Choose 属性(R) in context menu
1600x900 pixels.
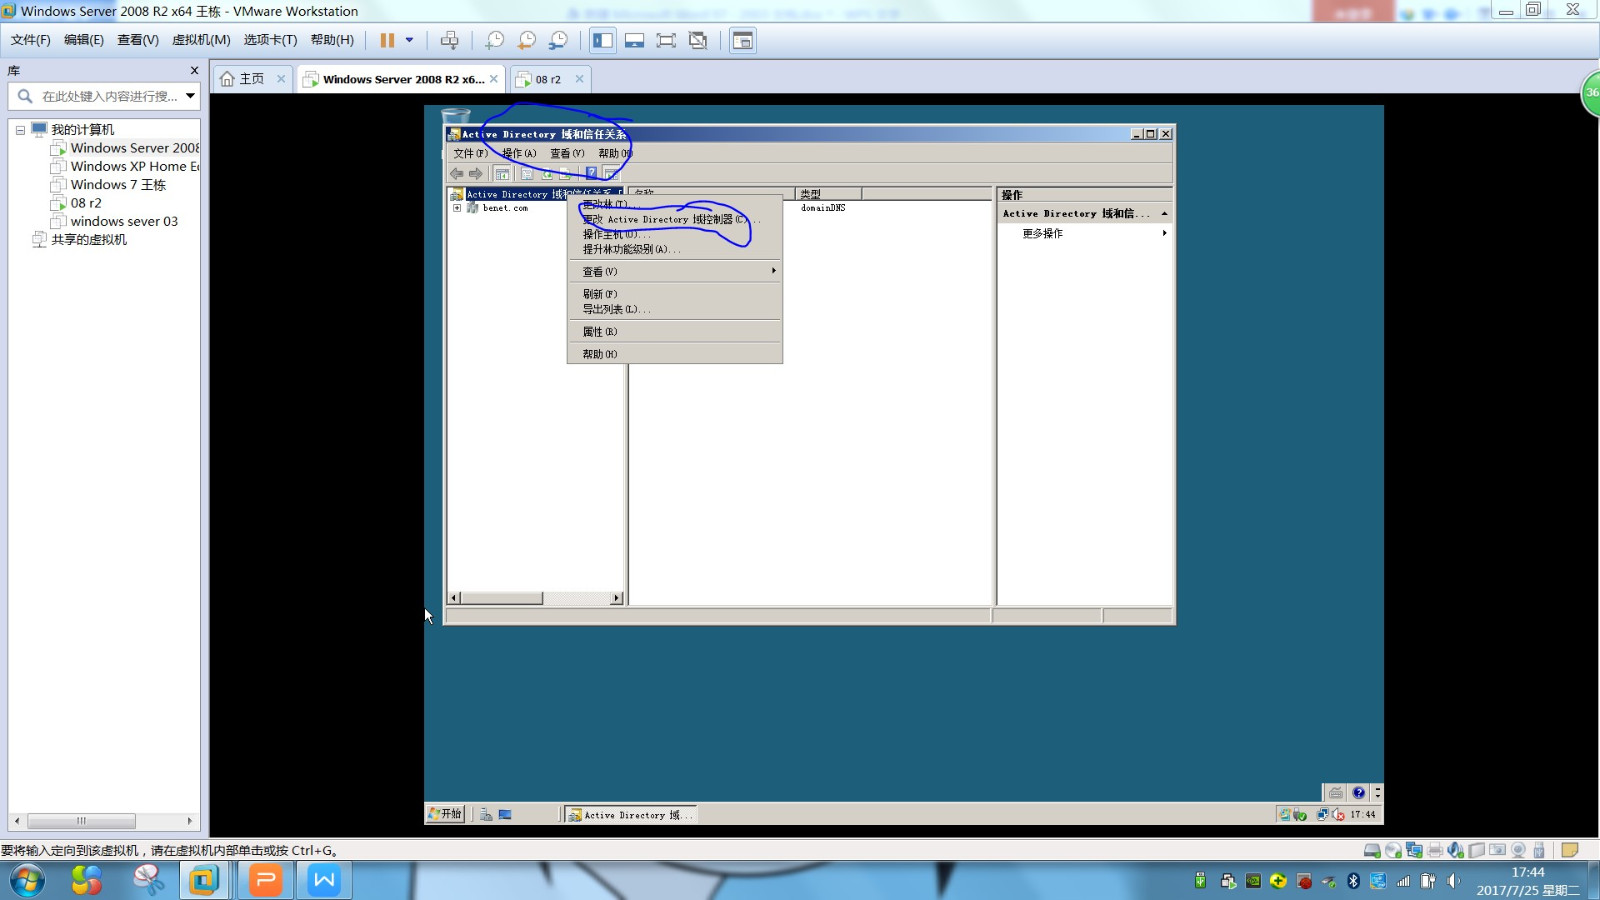pos(674,331)
